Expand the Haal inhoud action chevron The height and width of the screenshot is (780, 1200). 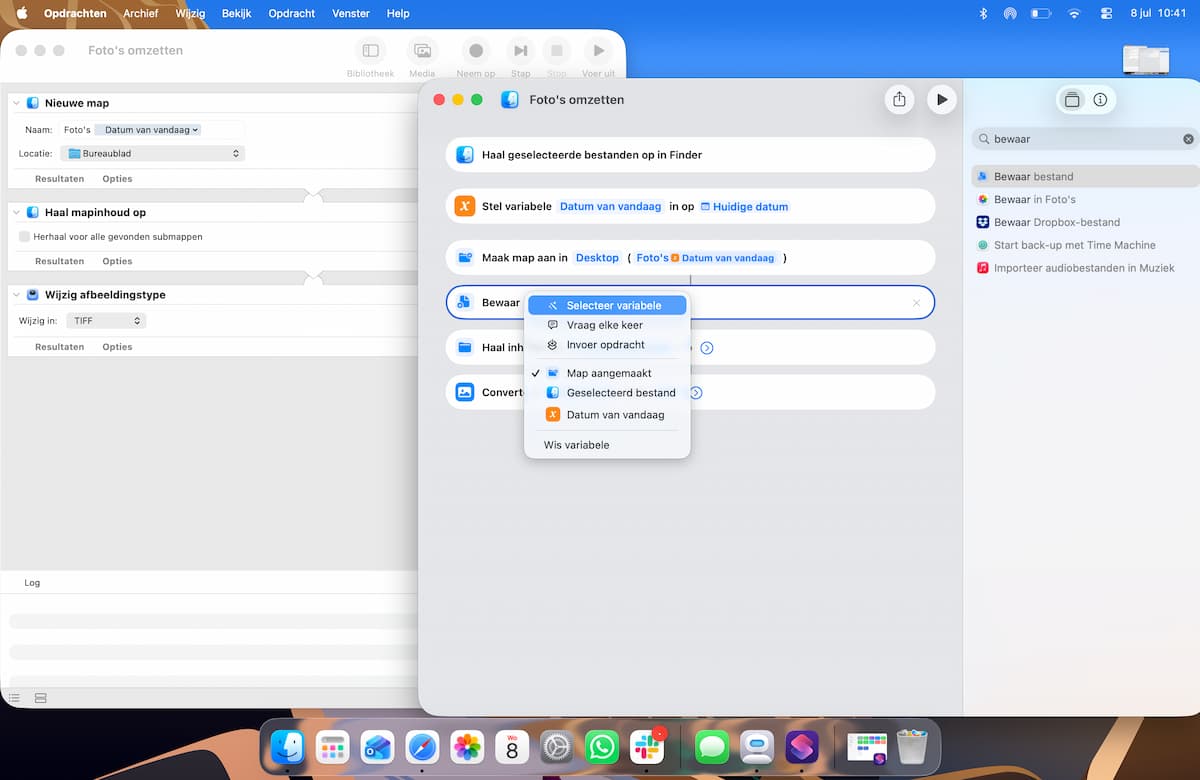707,348
